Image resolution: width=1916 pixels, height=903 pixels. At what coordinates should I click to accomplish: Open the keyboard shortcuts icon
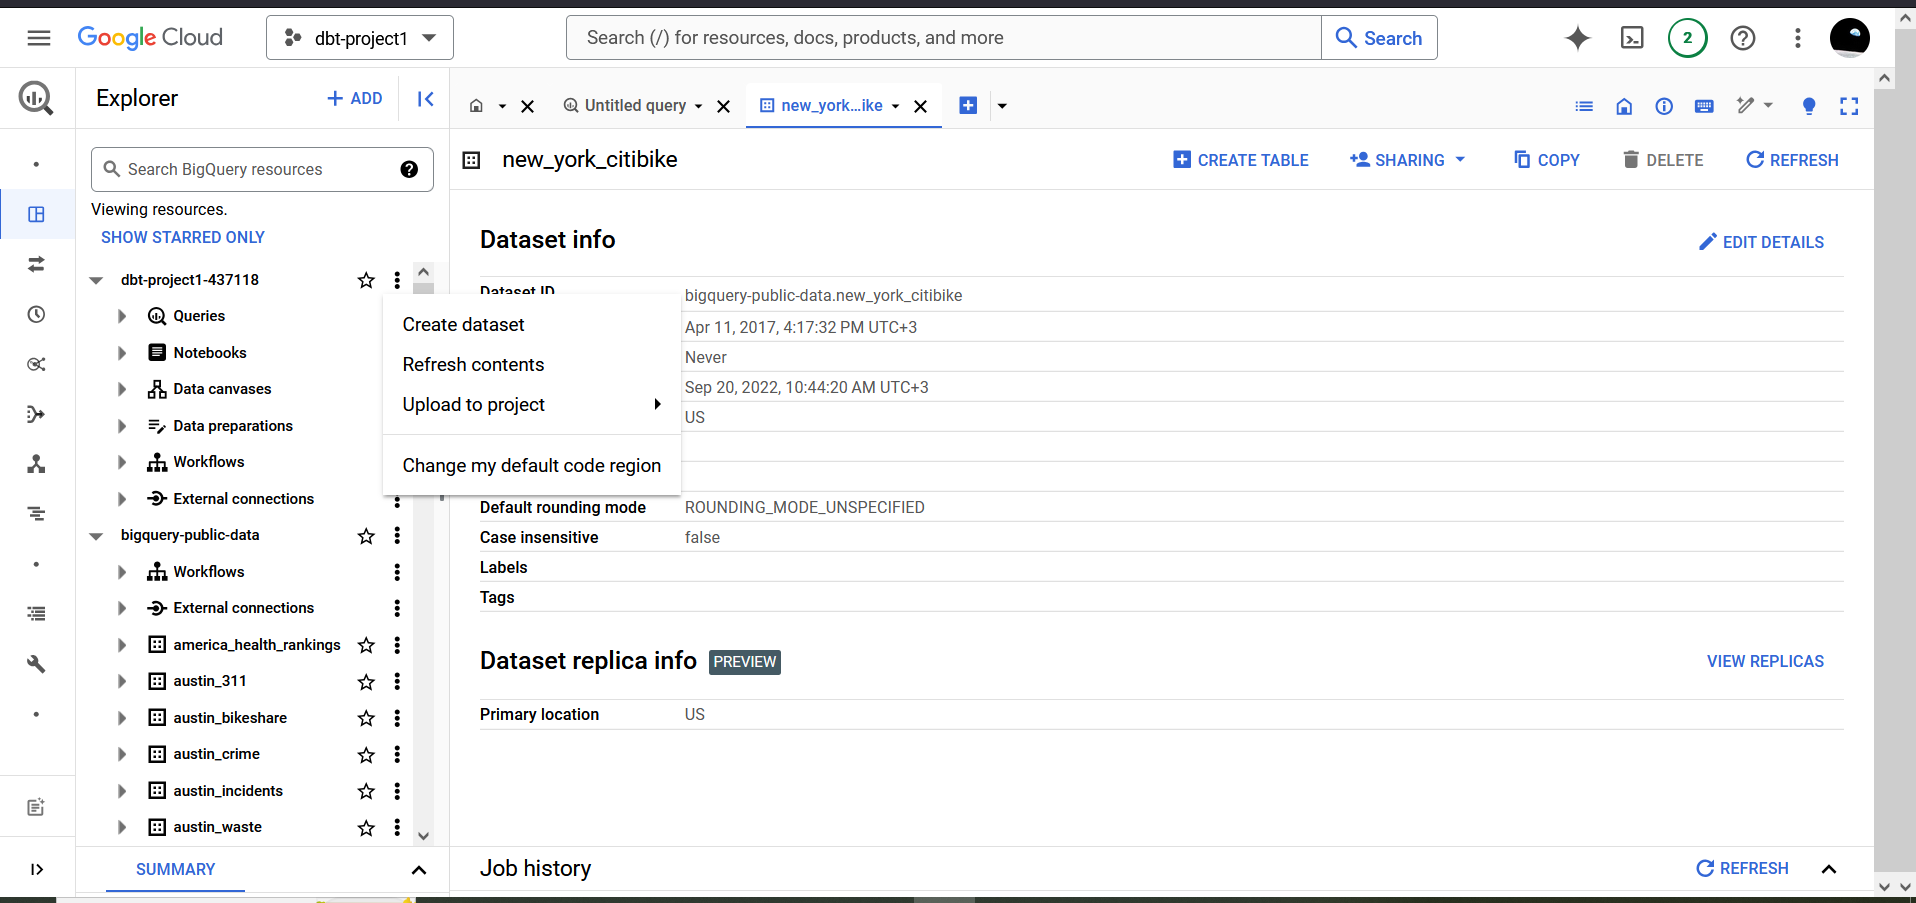pos(1704,106)
